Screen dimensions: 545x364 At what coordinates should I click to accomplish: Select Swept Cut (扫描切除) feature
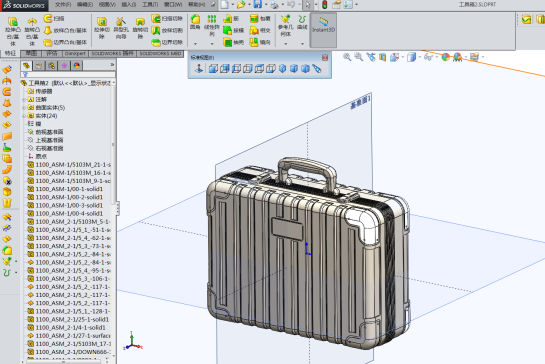pyautogui.click(x=167, y=18)
